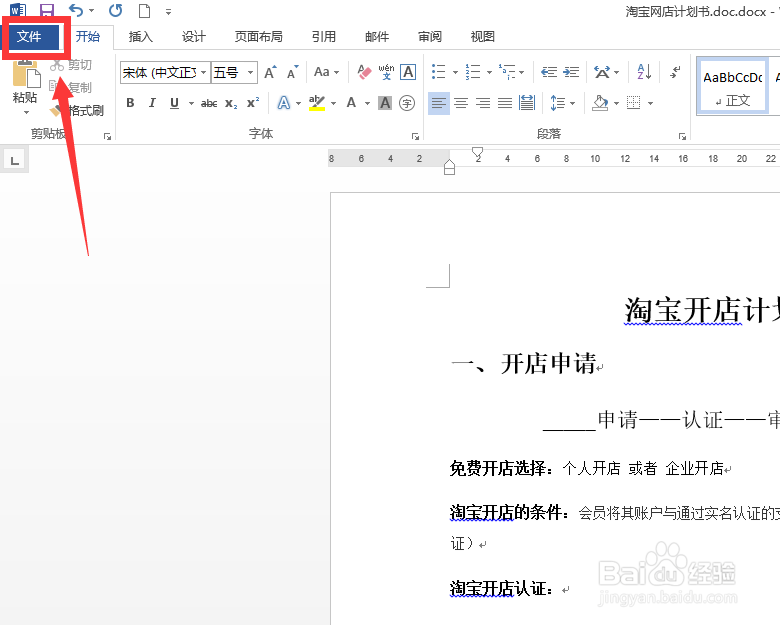This screenshot has width=780, height=625.
Task: Open the Aa change case menu
Action: point(326,73)
